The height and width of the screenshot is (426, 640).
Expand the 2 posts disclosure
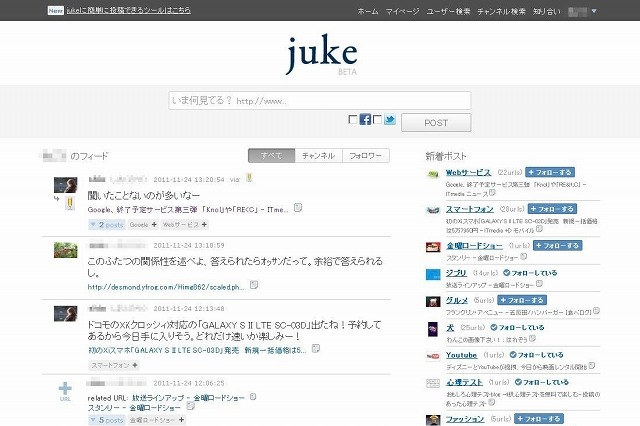(x=107, y=224)
